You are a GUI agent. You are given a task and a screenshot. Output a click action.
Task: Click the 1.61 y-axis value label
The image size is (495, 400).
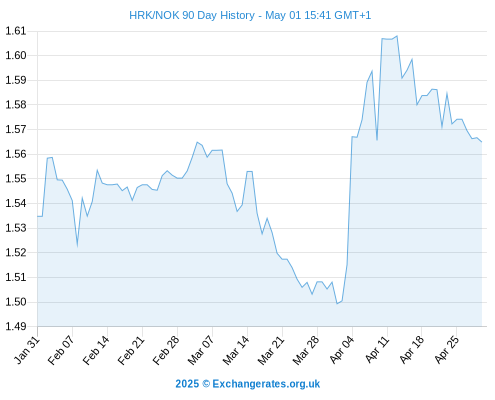click(x=15, y=31)
